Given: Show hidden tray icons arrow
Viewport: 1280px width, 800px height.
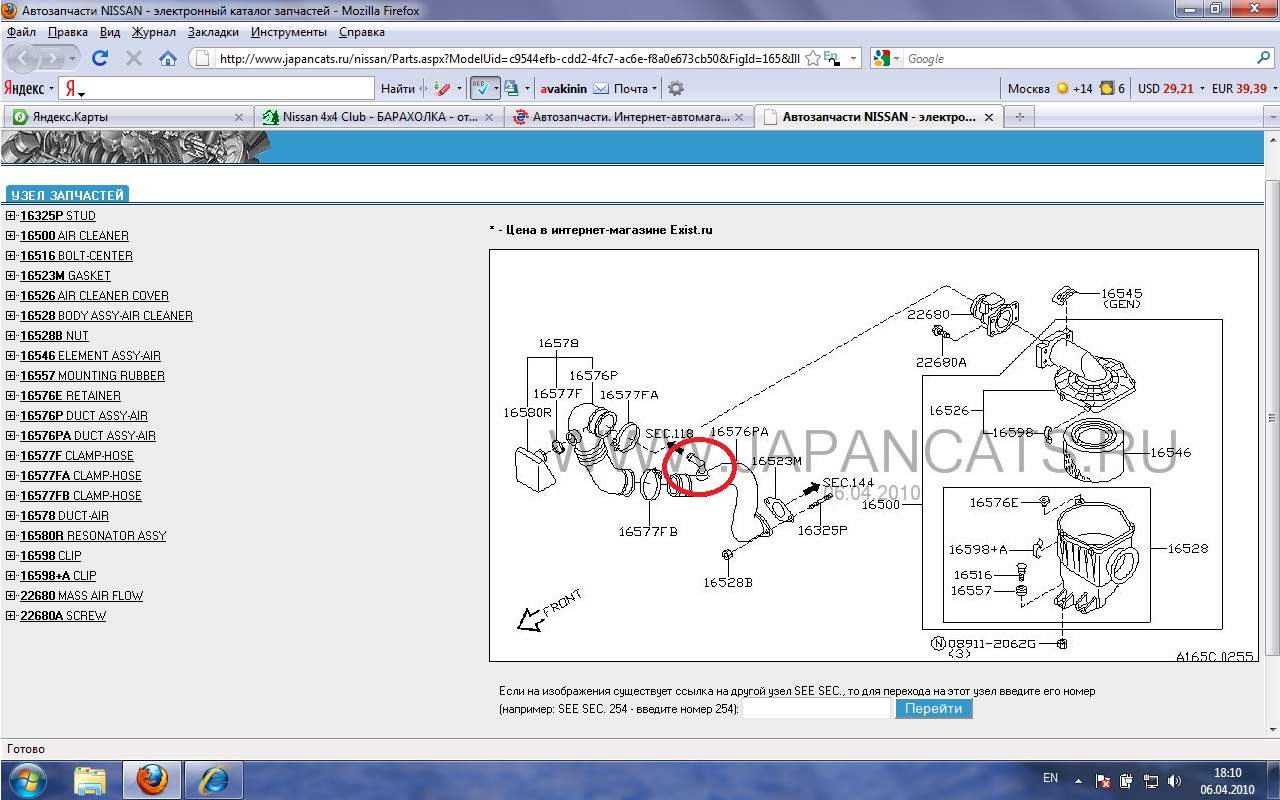Looking at the screenshot, I should pos(1078,780).
